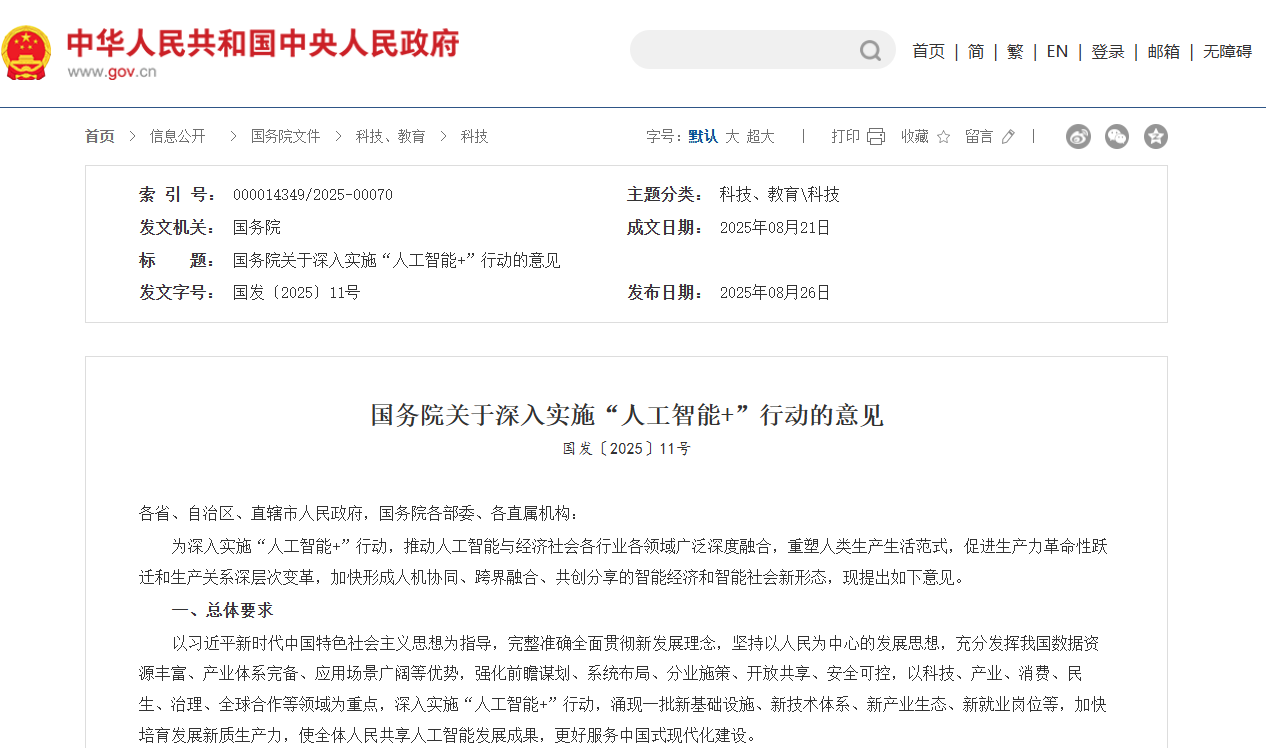Screen dimensions: 1266x748
Task: Open 信息公开 breadcrumb link
Action: click(x=177, y=137)
